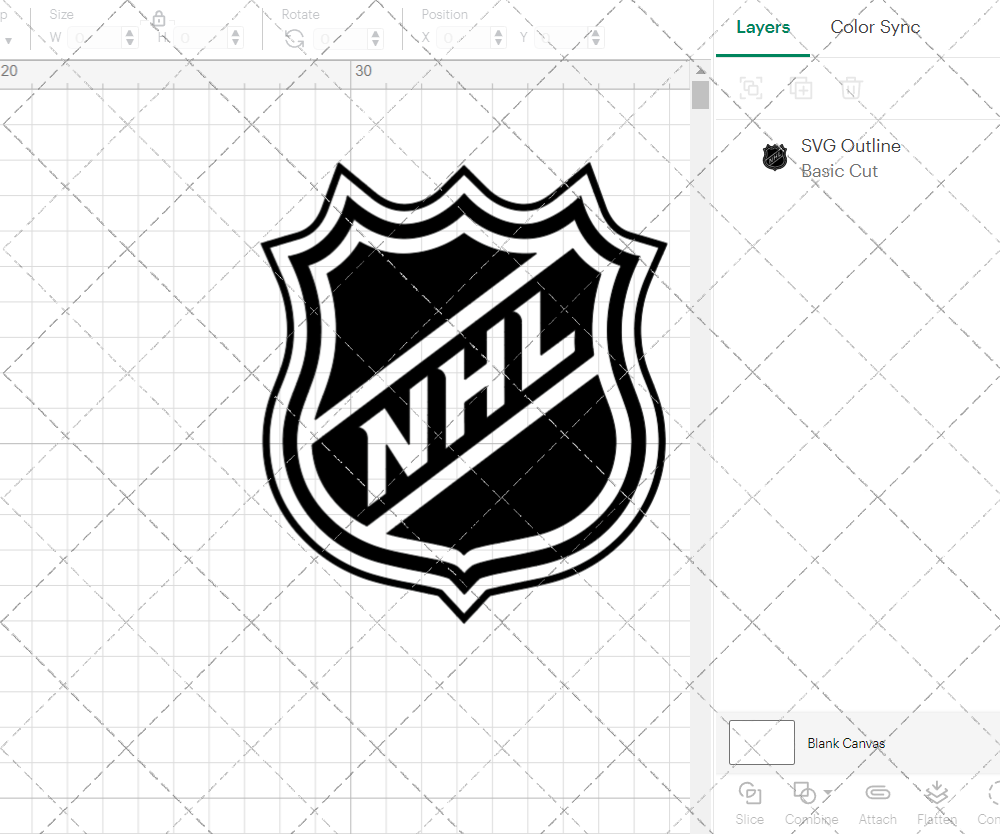Viewport: 1000px width, 834px height.
Task: Click the Flatten label button
Action: 936,819
